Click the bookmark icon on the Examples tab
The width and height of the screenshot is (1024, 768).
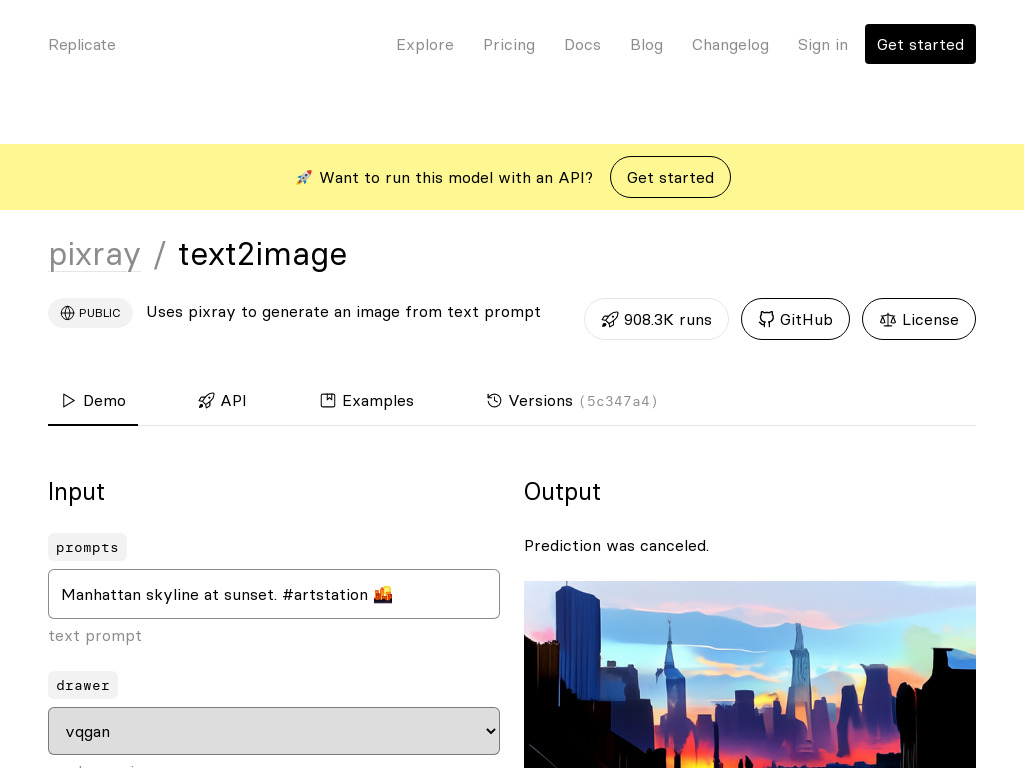pos(328,400)
